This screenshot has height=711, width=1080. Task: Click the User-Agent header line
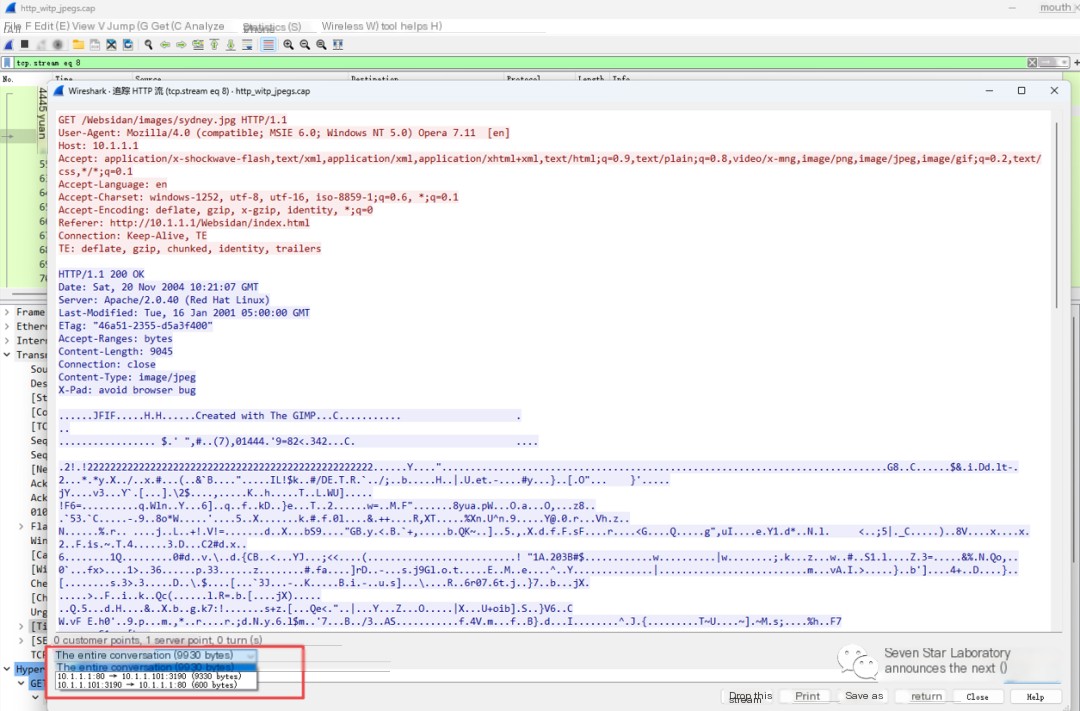(x=284, y=133)
